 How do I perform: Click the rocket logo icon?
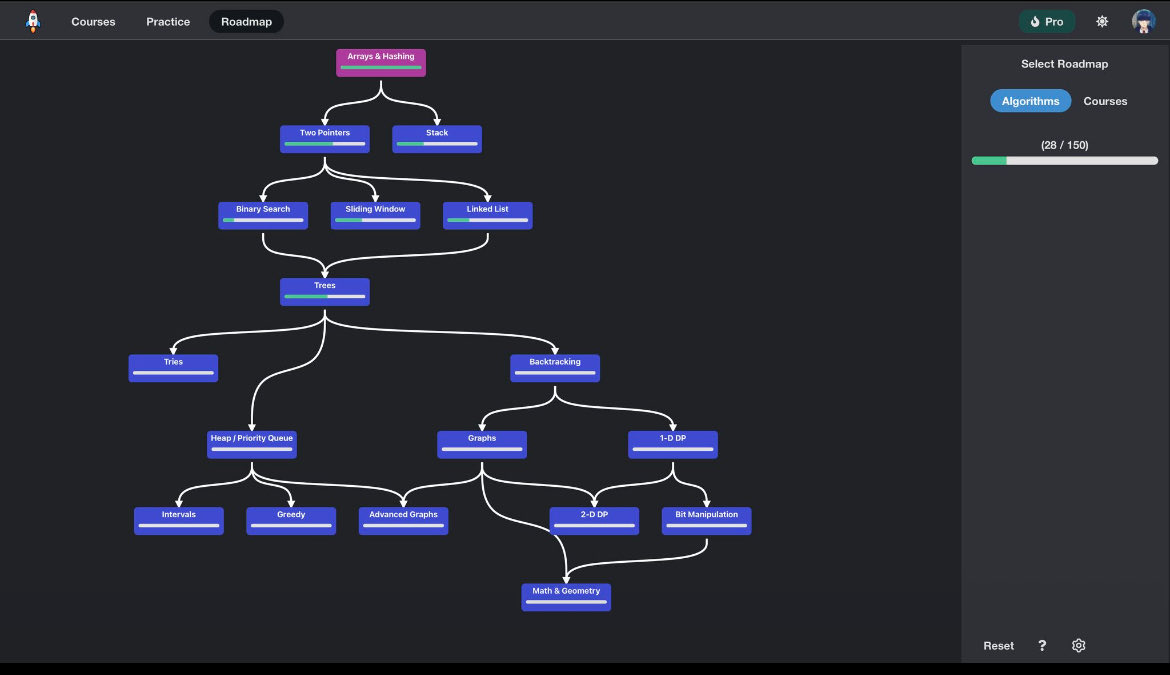(33, 21)
